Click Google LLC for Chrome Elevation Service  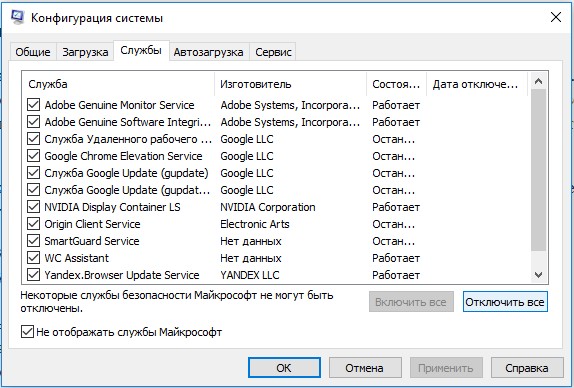pos(247,156)
